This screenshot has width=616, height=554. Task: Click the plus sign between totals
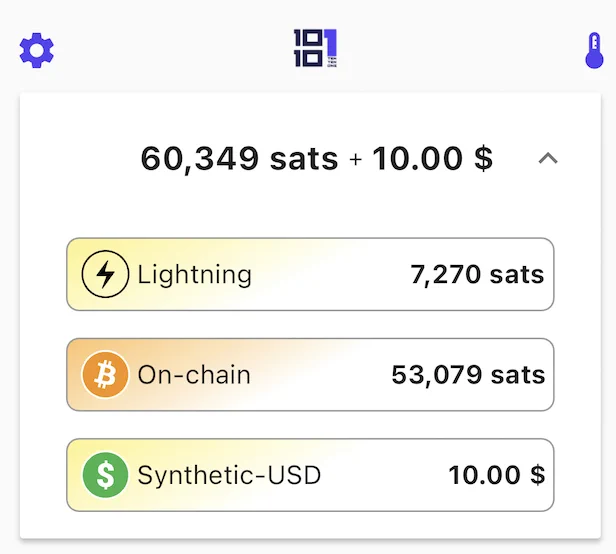pos(355,159)
